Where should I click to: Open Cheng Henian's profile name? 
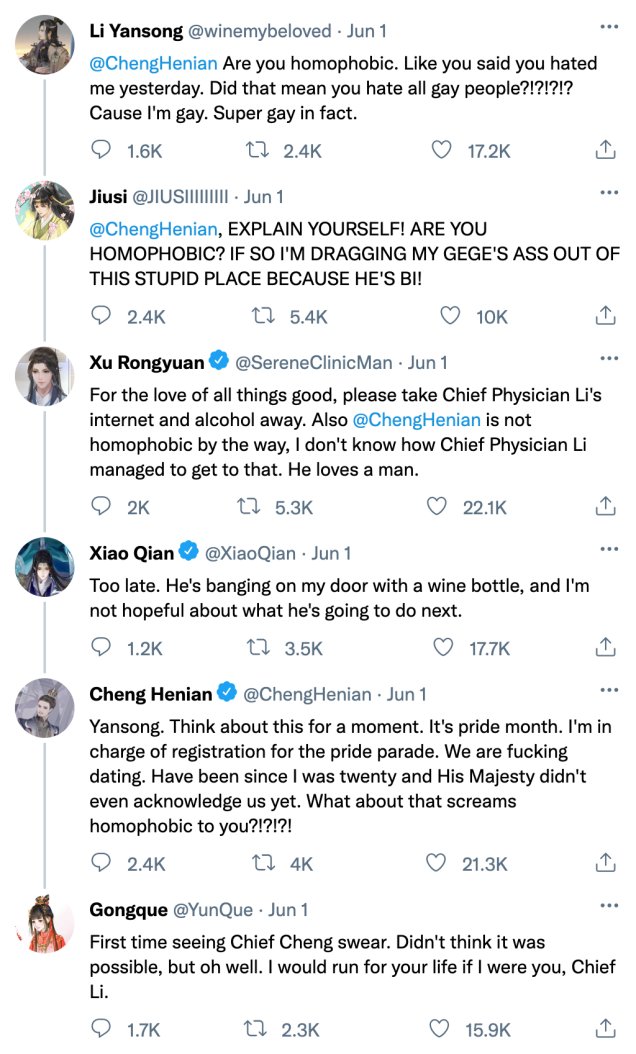(151, 694)
